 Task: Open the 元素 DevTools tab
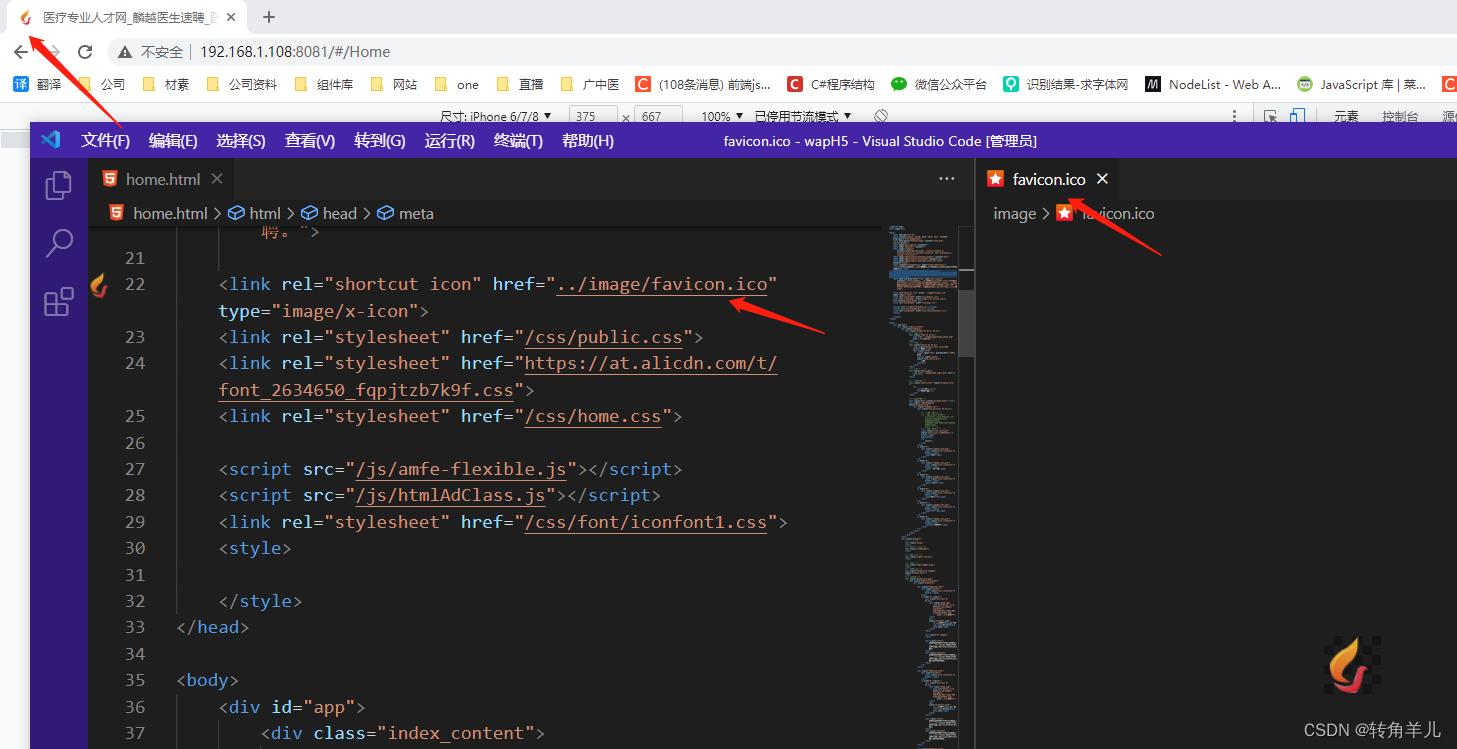tap(1346, 116)
